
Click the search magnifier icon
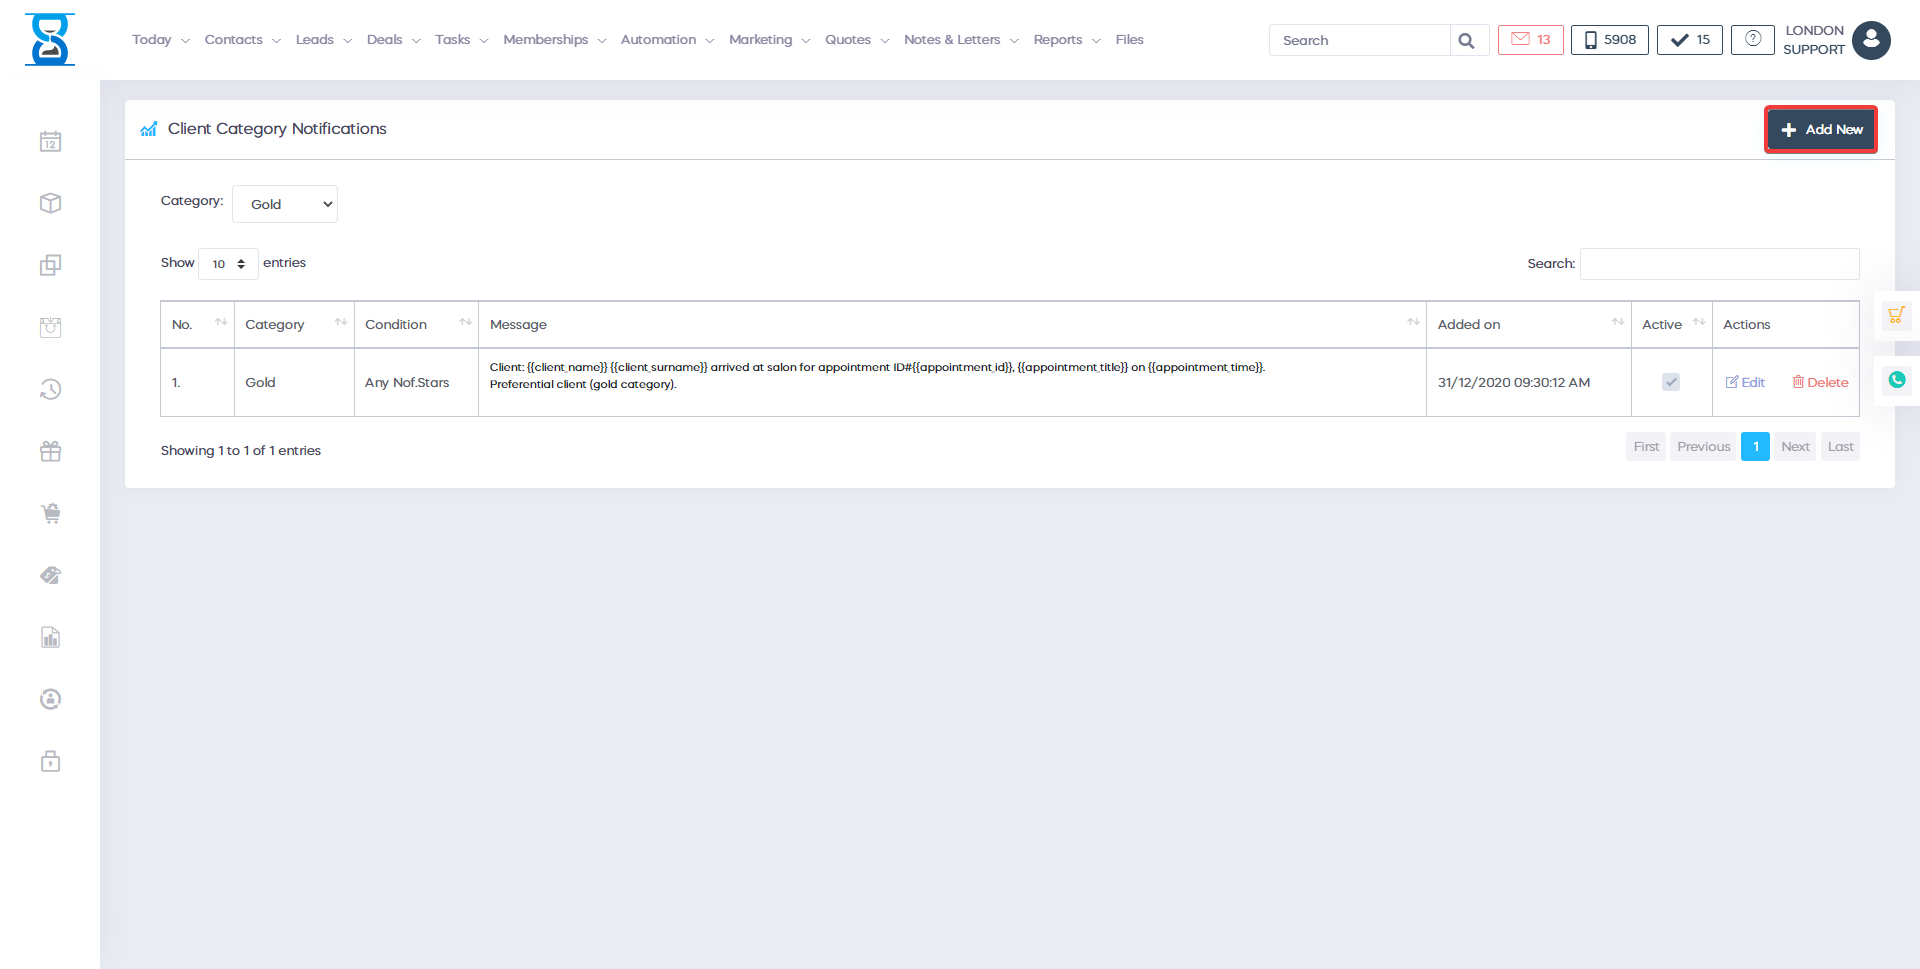click(1466, 41)
